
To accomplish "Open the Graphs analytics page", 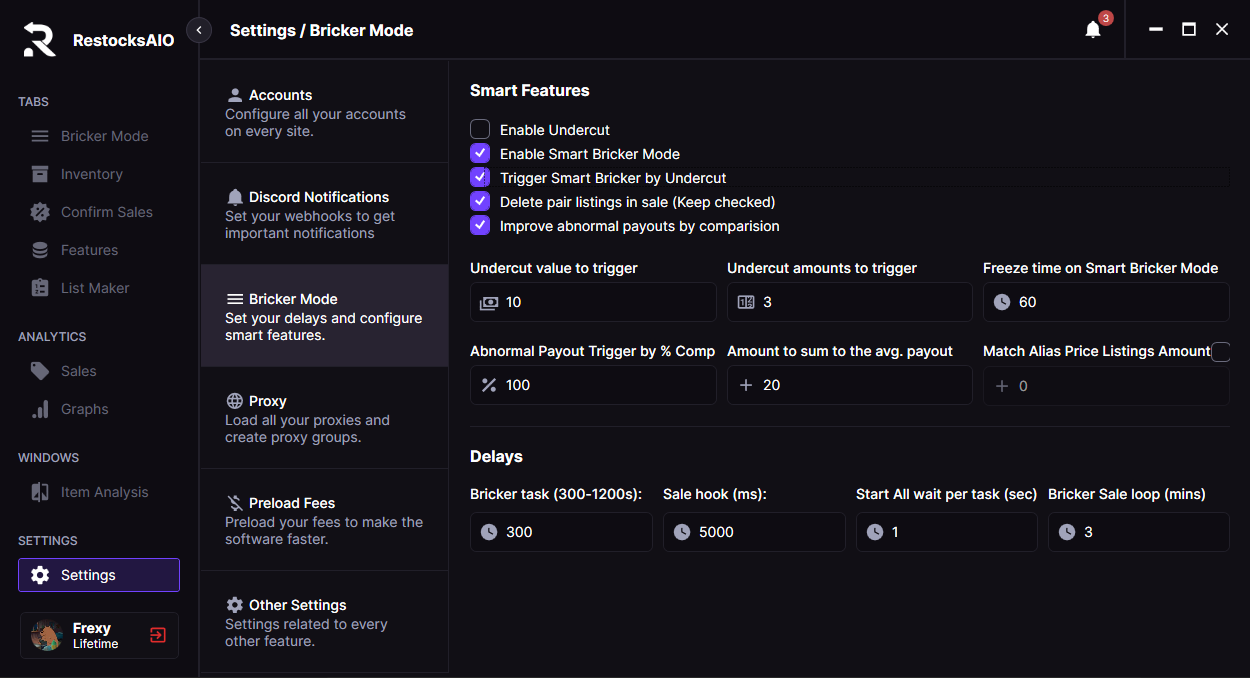I will 84,409.
